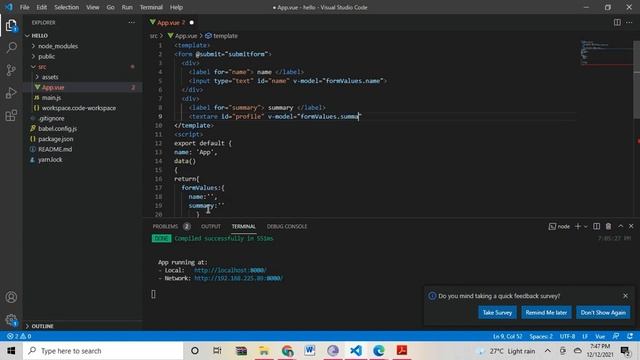Open Explorer more actions ellipsis
This screenshot has height=360, width=640.
click(x=131, y=22)
